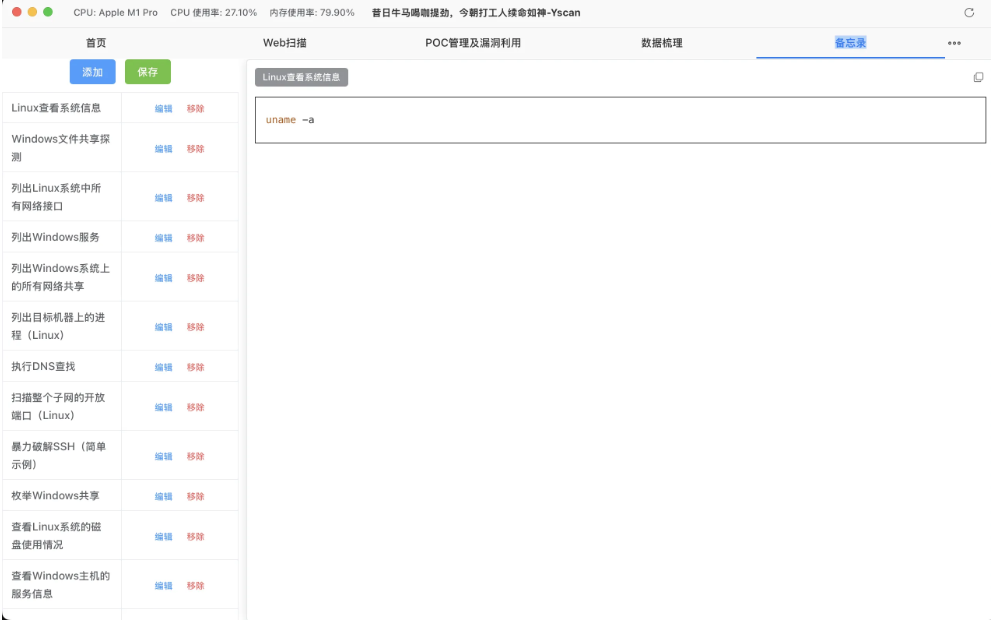Open the 首页 tab
This screenshot has width=991, height=621.
click(x=96, y=43)
